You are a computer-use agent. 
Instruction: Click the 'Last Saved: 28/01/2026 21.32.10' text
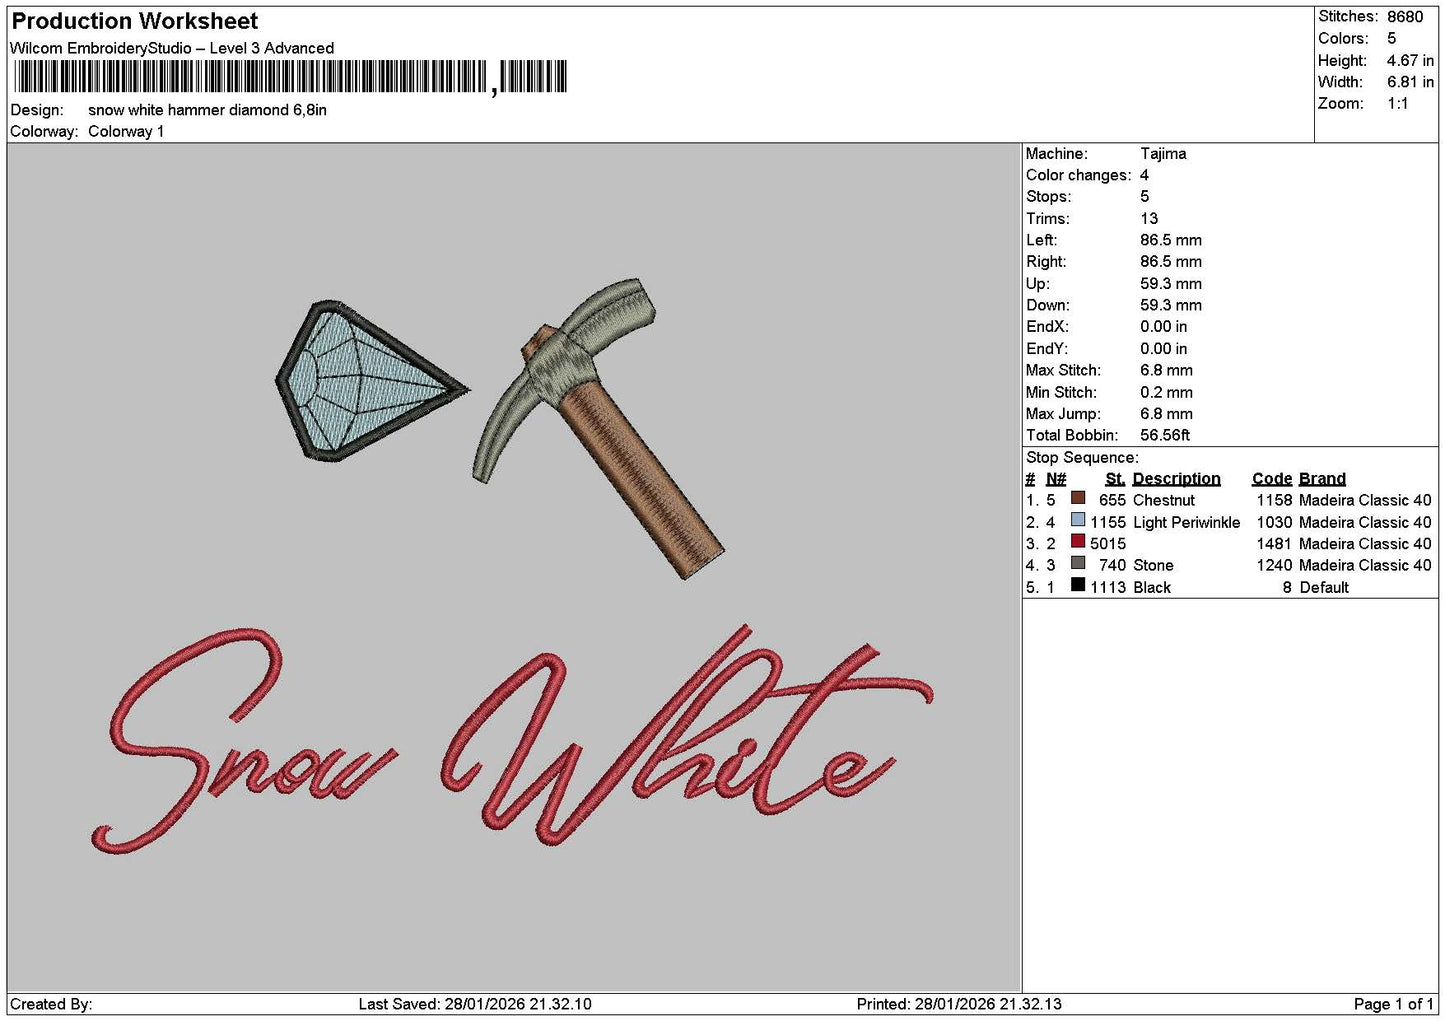[x=475, y=1004]
